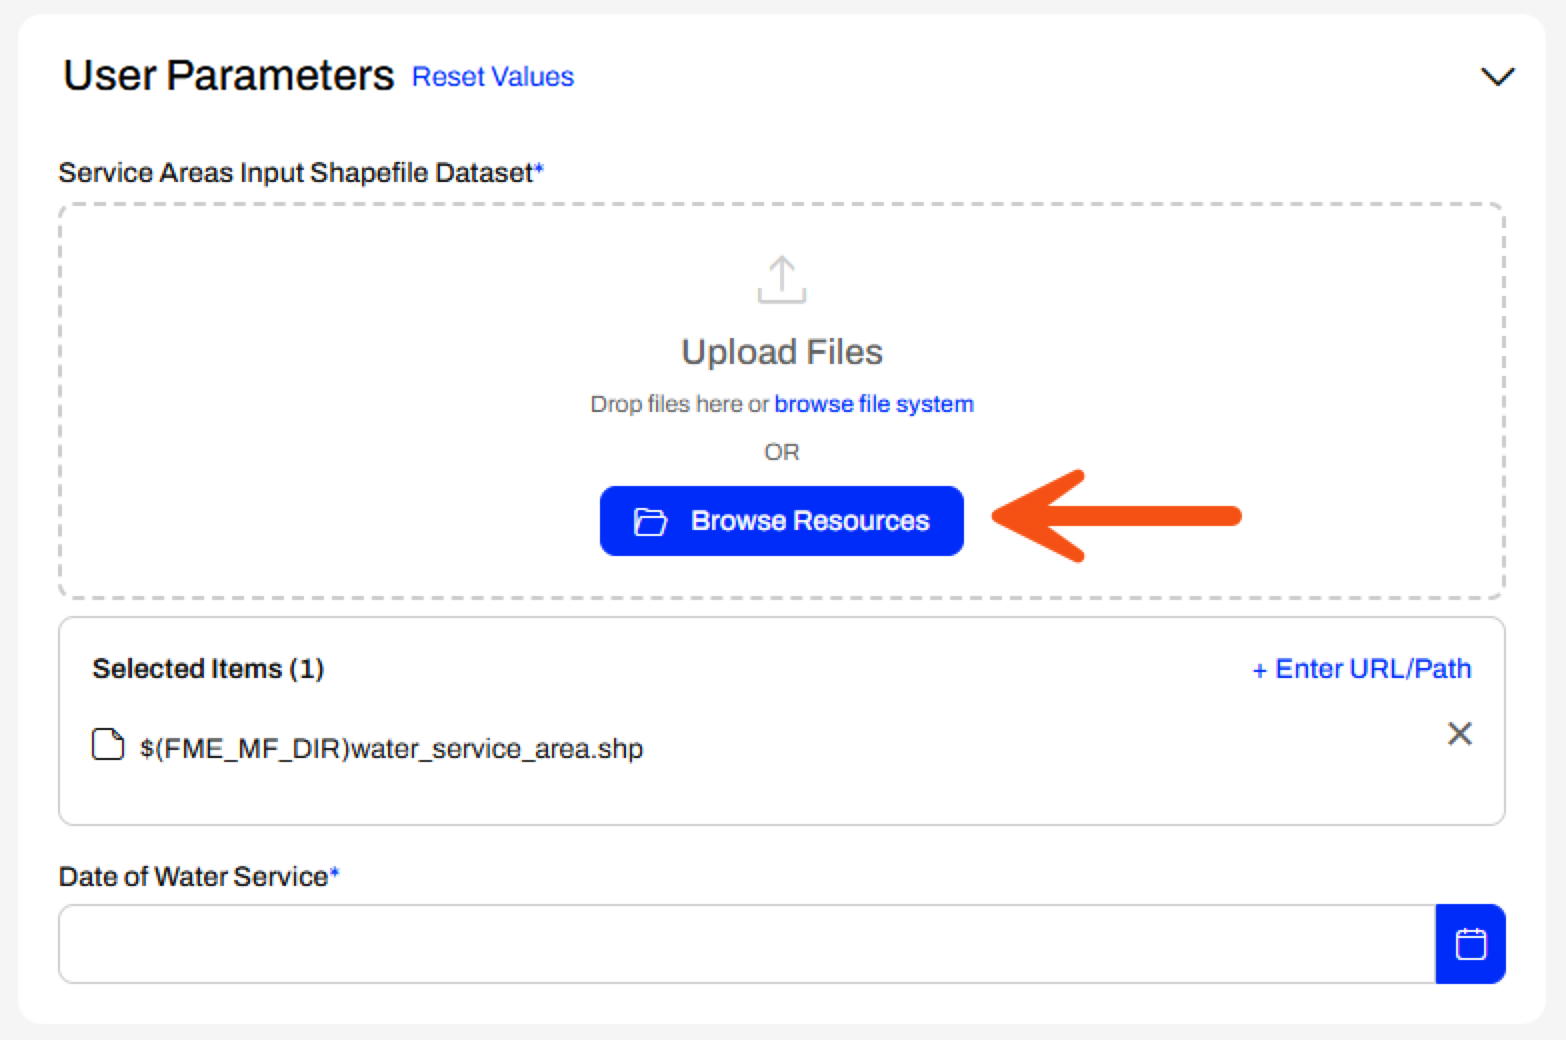1566x1052 pixels.
Task: Open the calendar date picker icon
Action: [x=1471, y=944]
